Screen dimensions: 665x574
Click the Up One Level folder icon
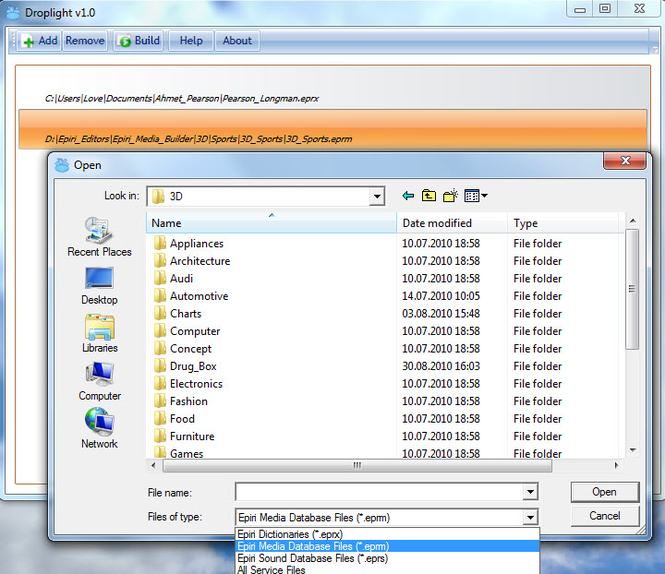429,196
